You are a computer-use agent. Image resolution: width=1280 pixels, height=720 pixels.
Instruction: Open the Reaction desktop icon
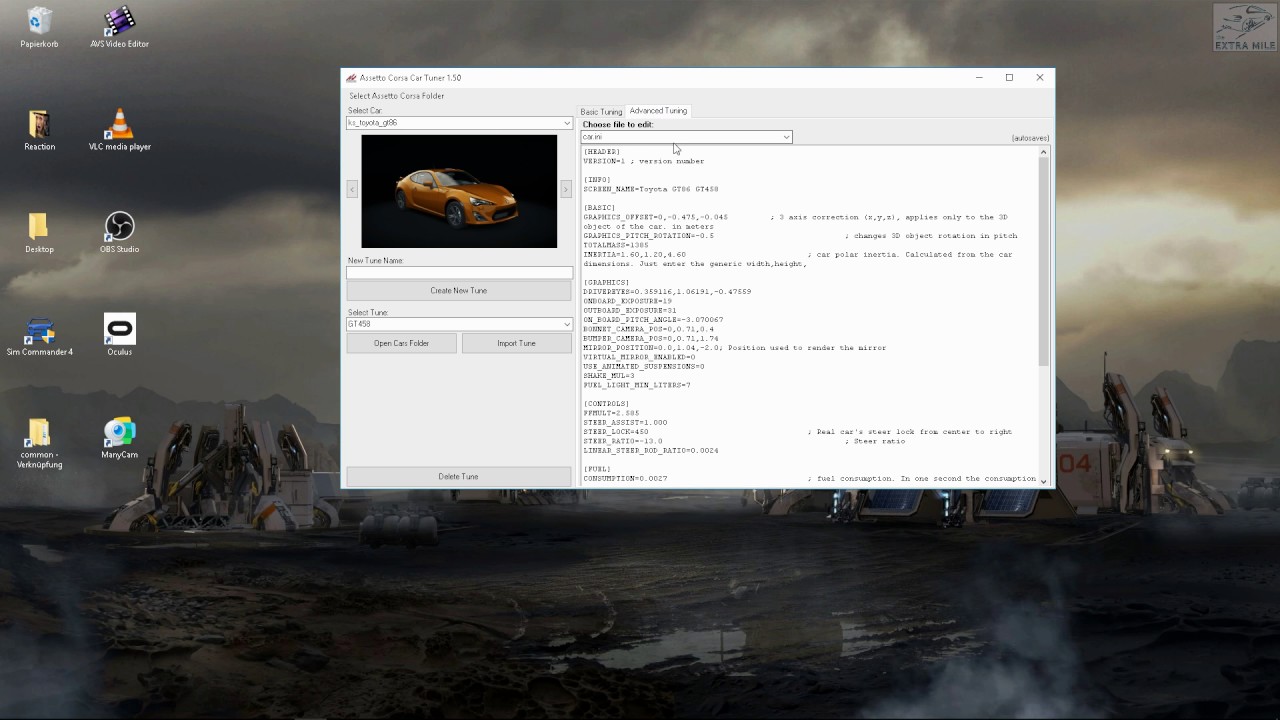coord(39,130)
